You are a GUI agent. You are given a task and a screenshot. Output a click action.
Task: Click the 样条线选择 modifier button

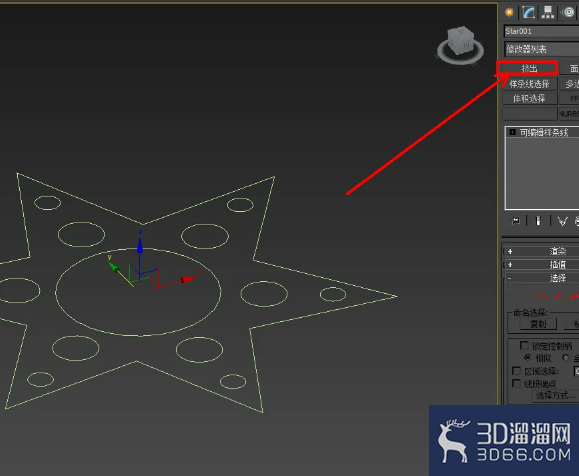click(529, 84)
